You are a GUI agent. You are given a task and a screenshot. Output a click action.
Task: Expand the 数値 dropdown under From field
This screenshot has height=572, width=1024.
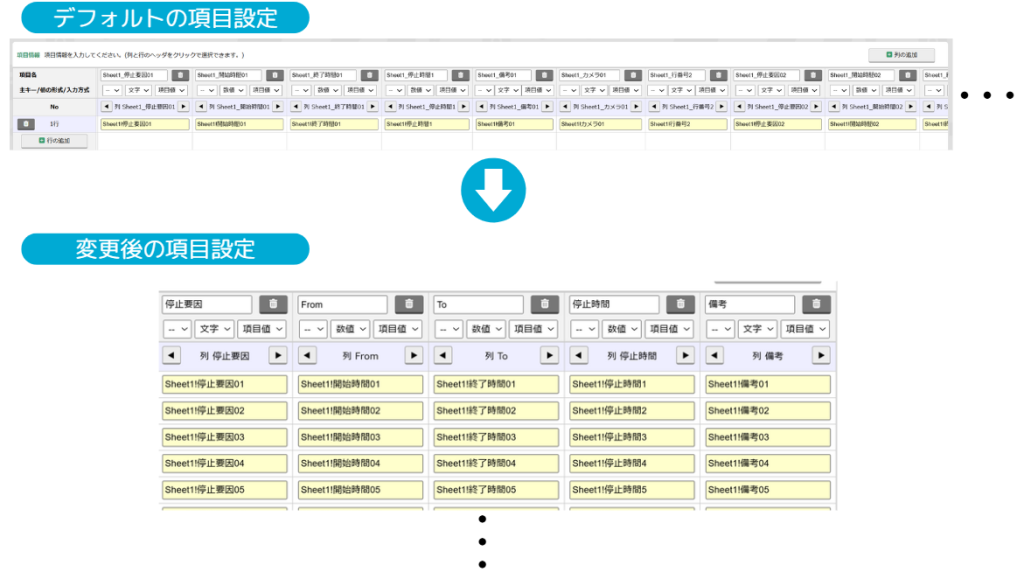tap(350, 329)
